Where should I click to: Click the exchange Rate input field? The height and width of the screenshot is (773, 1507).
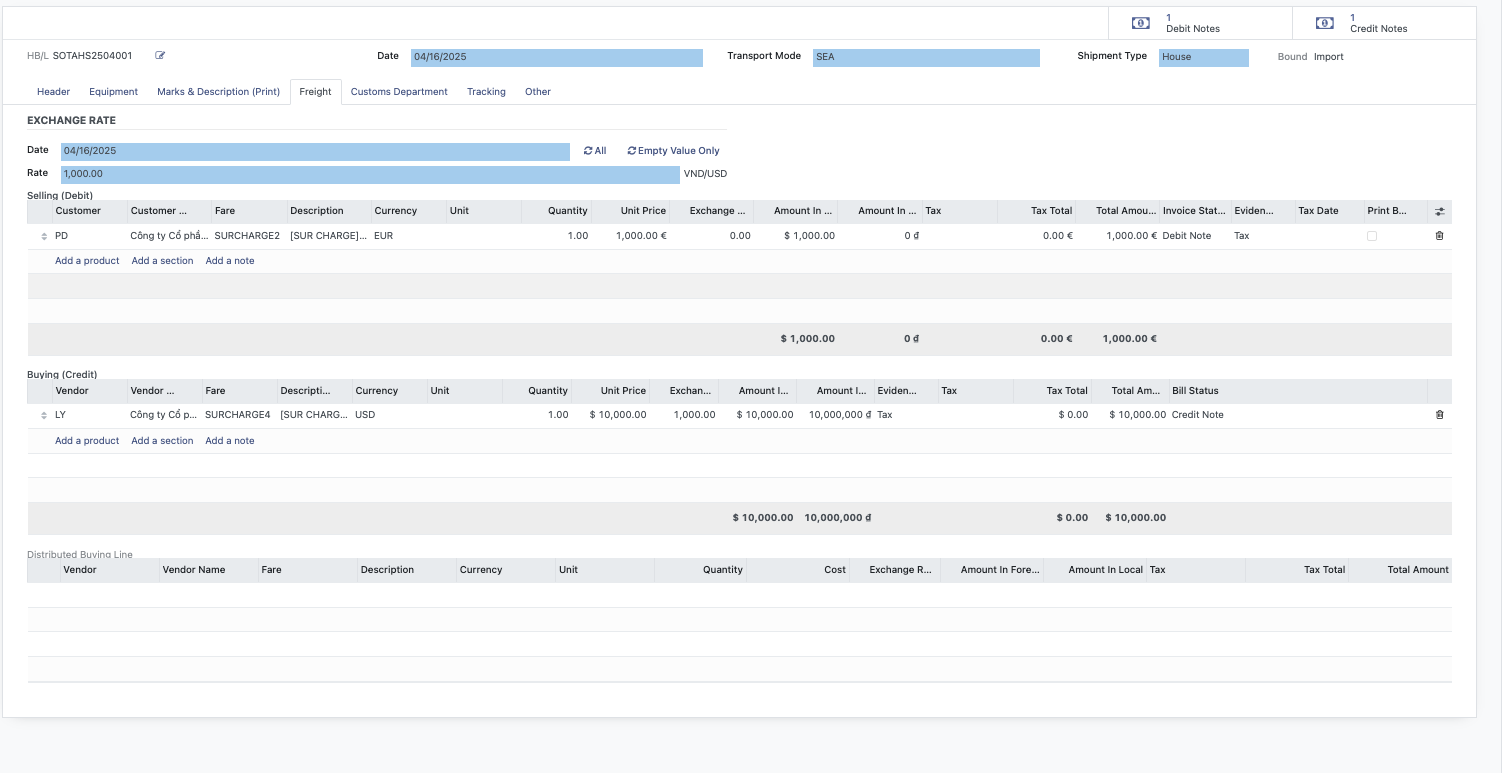370,174
